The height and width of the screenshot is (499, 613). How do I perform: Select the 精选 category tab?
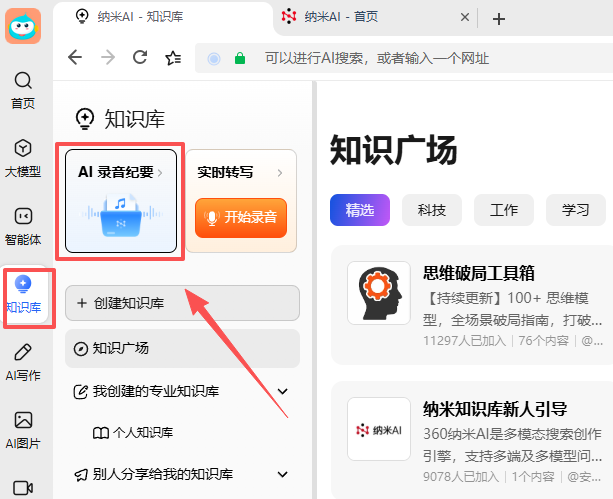[360, 210]
